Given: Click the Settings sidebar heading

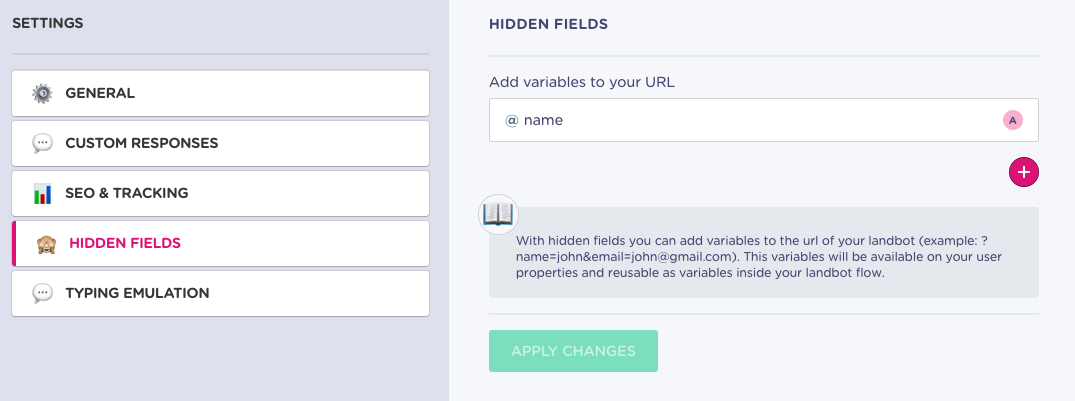Looking at the screenshot, I should coord(48,23).
